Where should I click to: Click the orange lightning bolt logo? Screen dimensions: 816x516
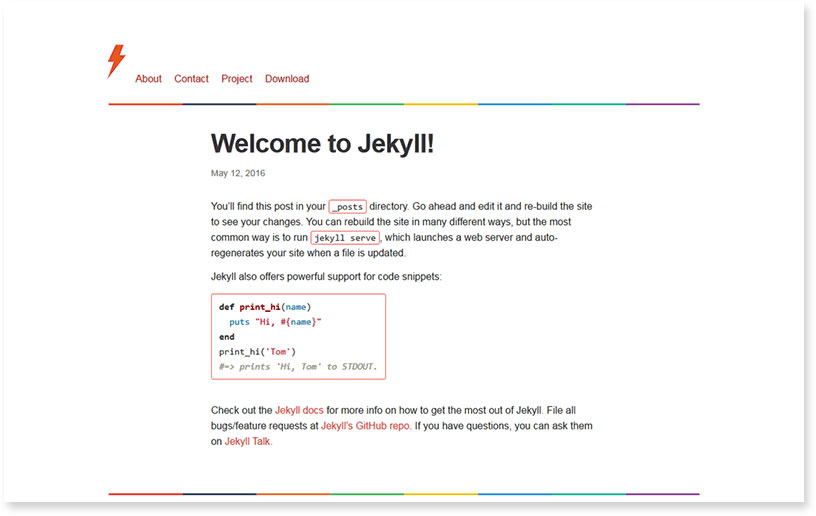pos(117,61)
